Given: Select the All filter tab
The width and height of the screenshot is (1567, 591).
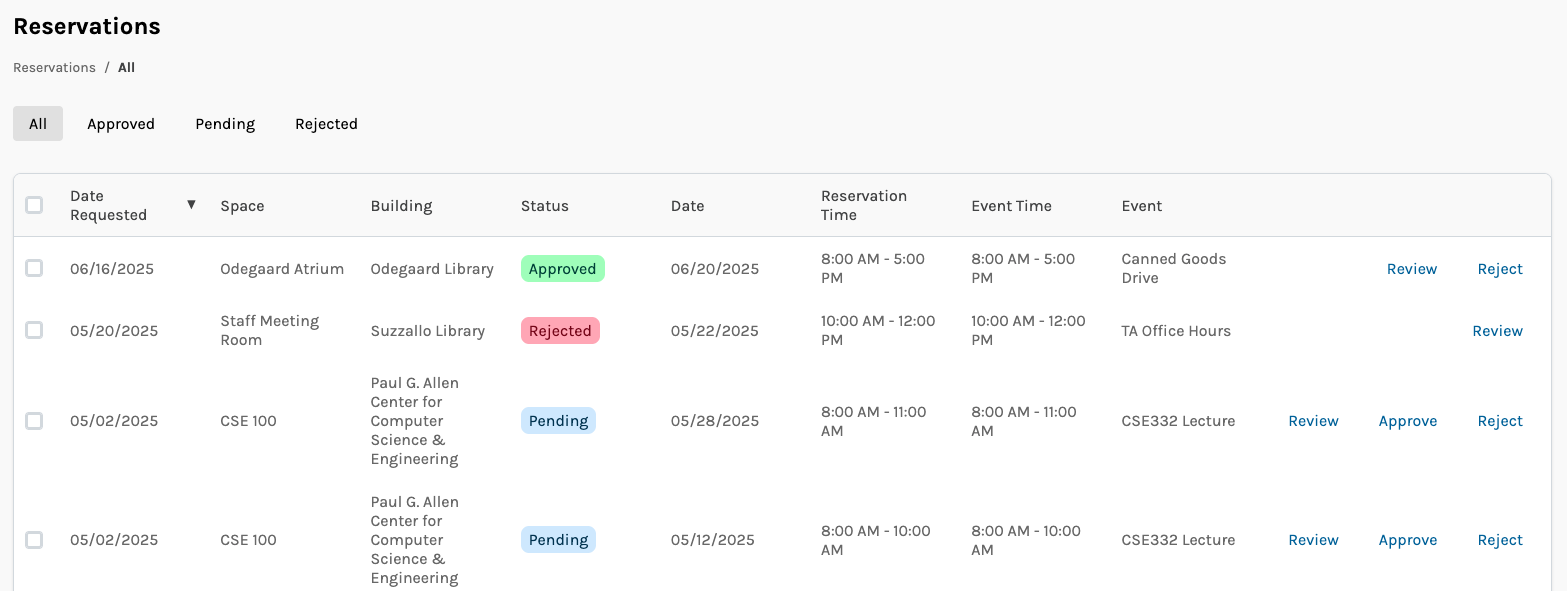Looking at the screenshot, I should [37, 123].
